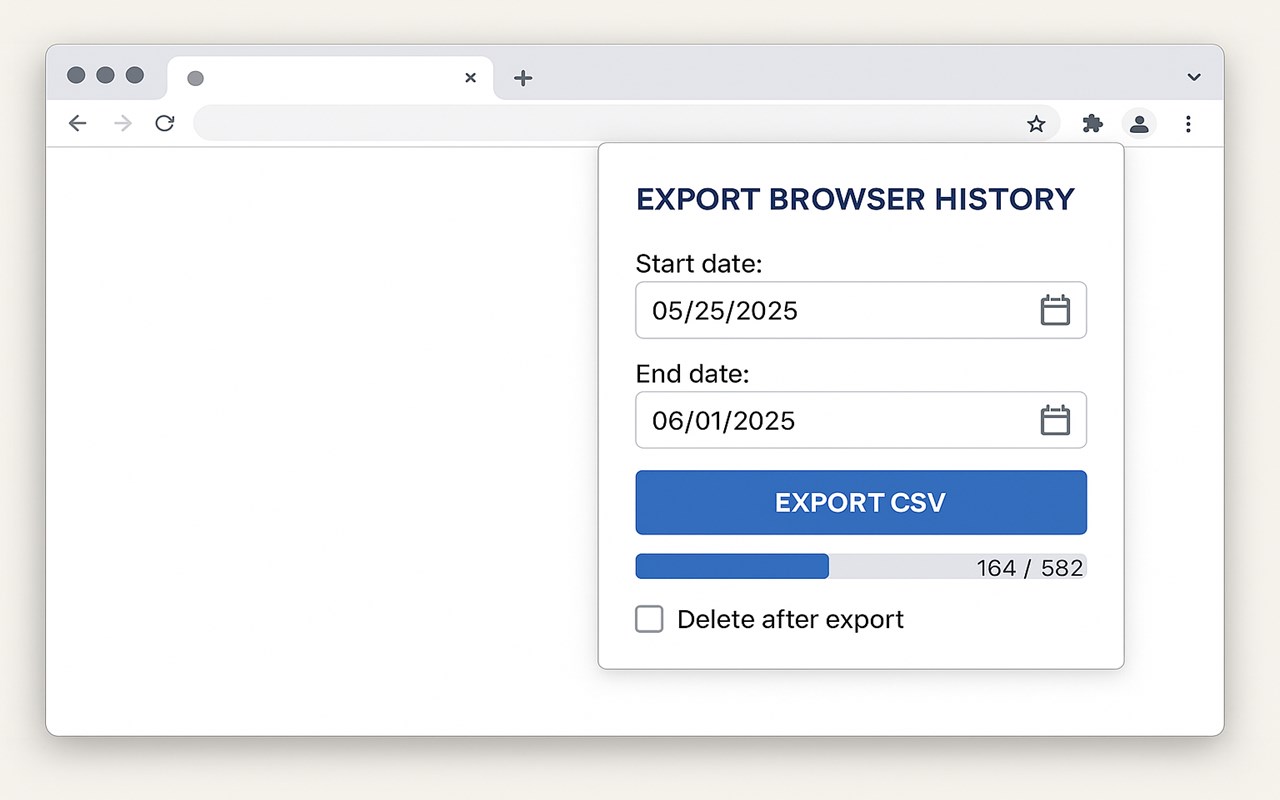Click the Delete after export label
1280x800 pixels.
[x=790, y=620]
